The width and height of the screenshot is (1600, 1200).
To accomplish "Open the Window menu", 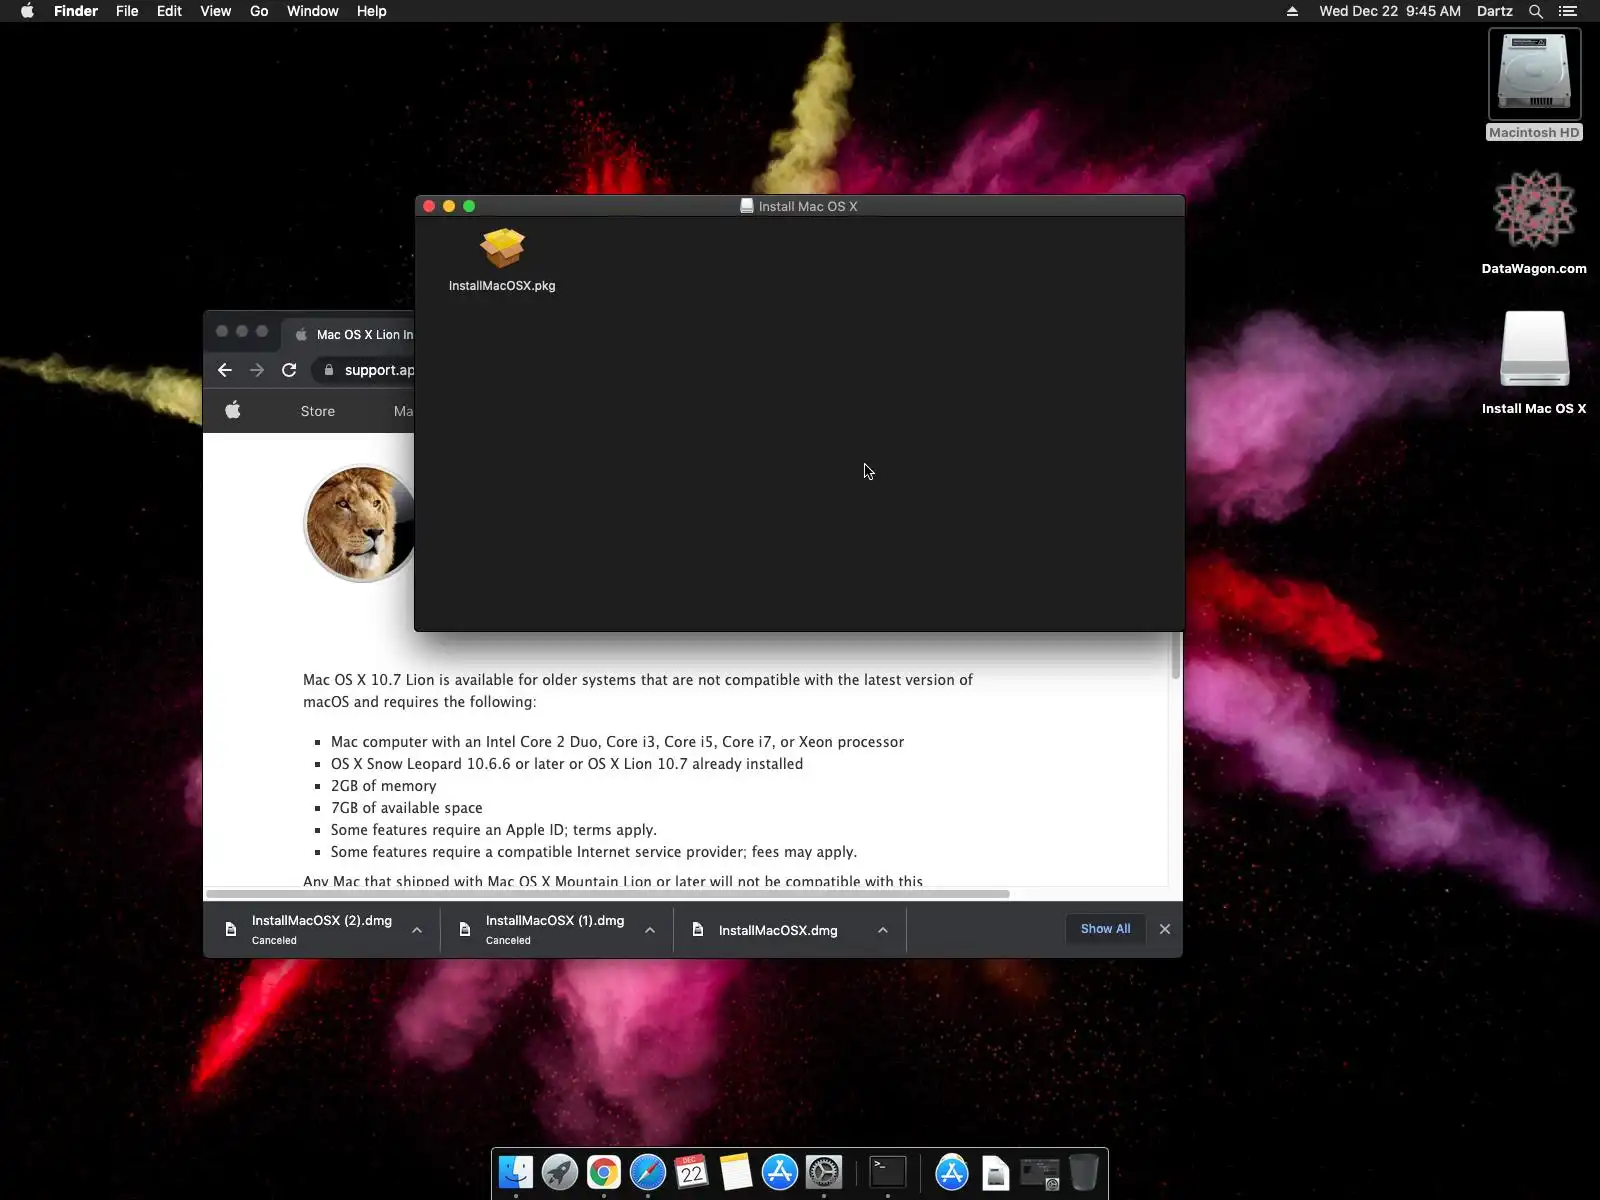I will 312,11.
